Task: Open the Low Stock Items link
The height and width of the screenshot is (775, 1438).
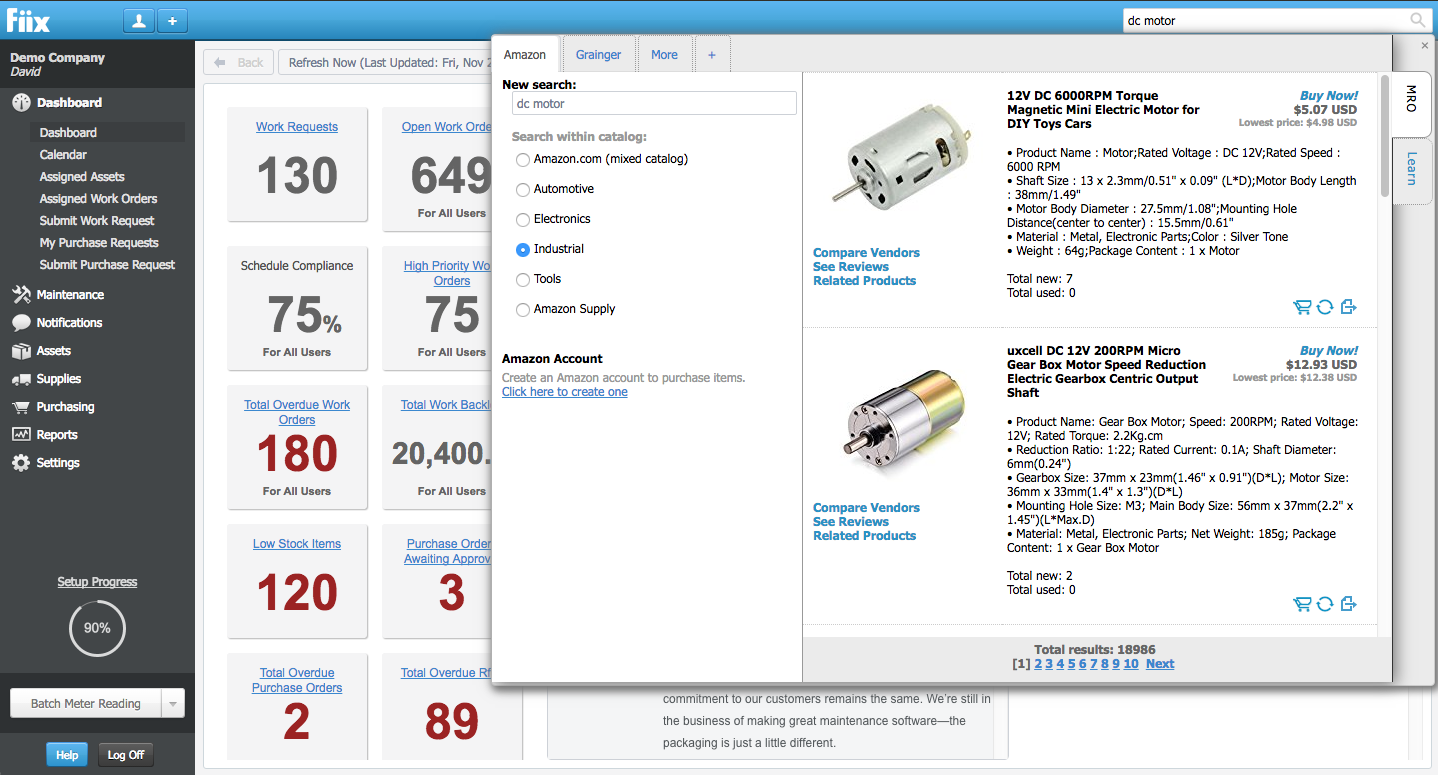Action: click(297, 544)
